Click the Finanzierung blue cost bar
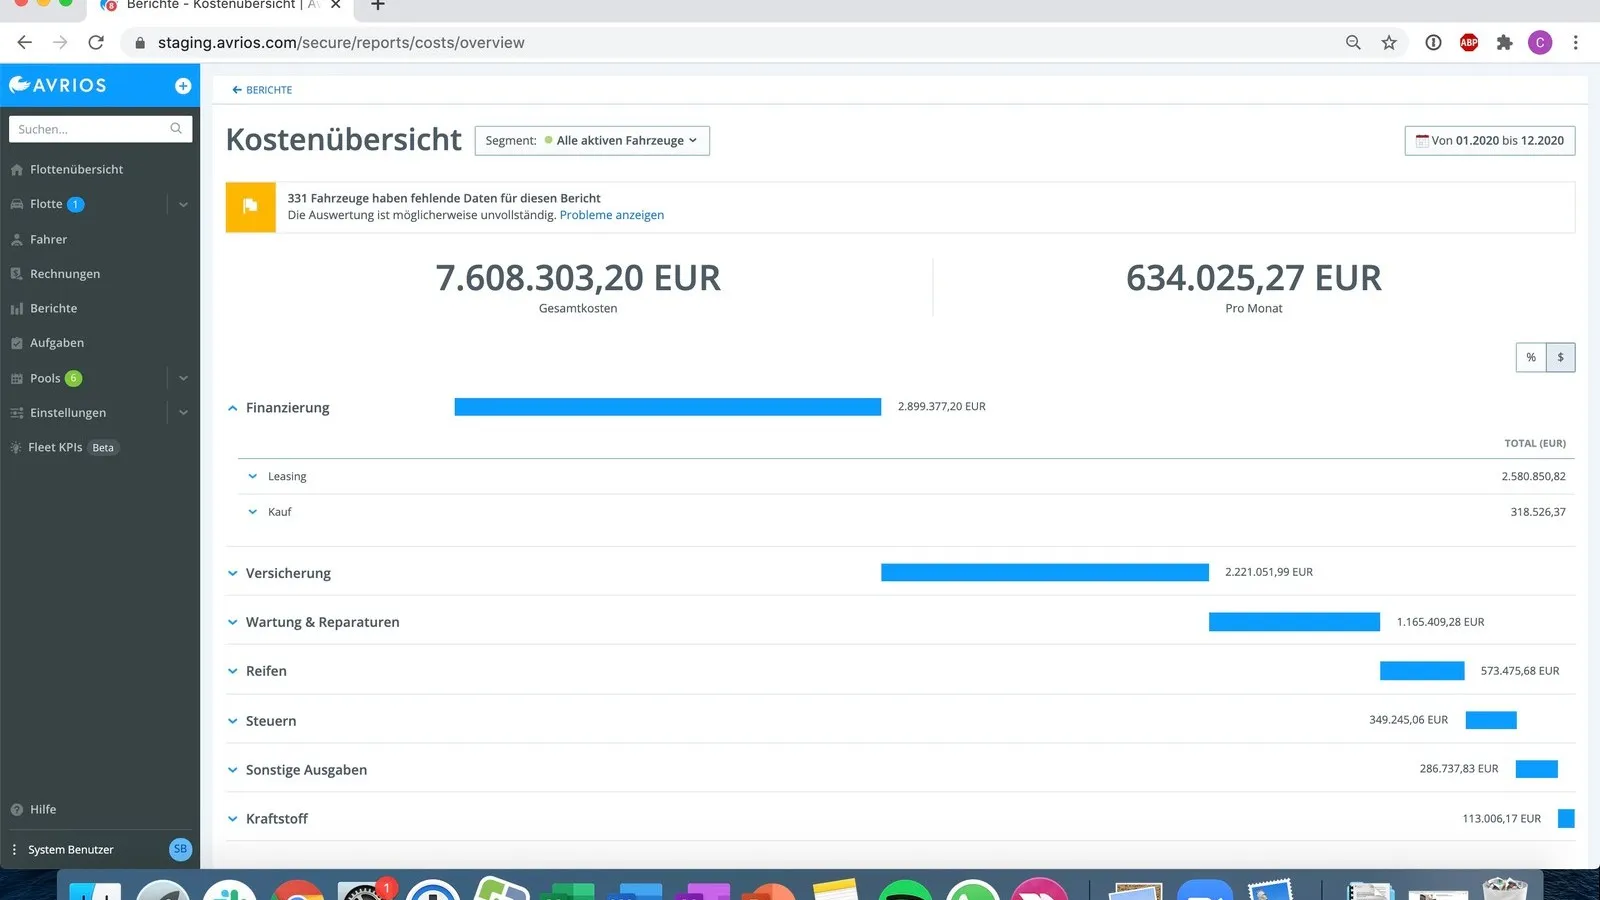Image resolution: width=1600 pixels, height=900 pixels. click(668, 407)
